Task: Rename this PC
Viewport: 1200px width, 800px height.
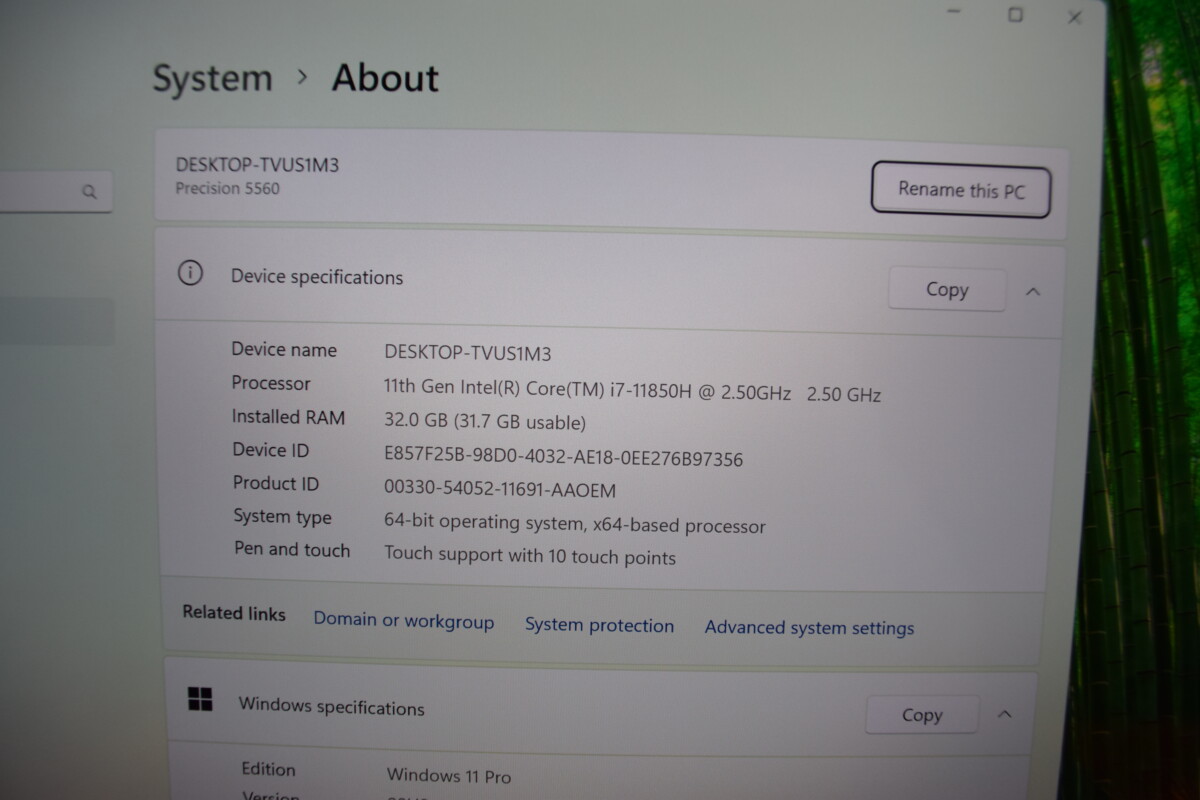Action: 961,189
